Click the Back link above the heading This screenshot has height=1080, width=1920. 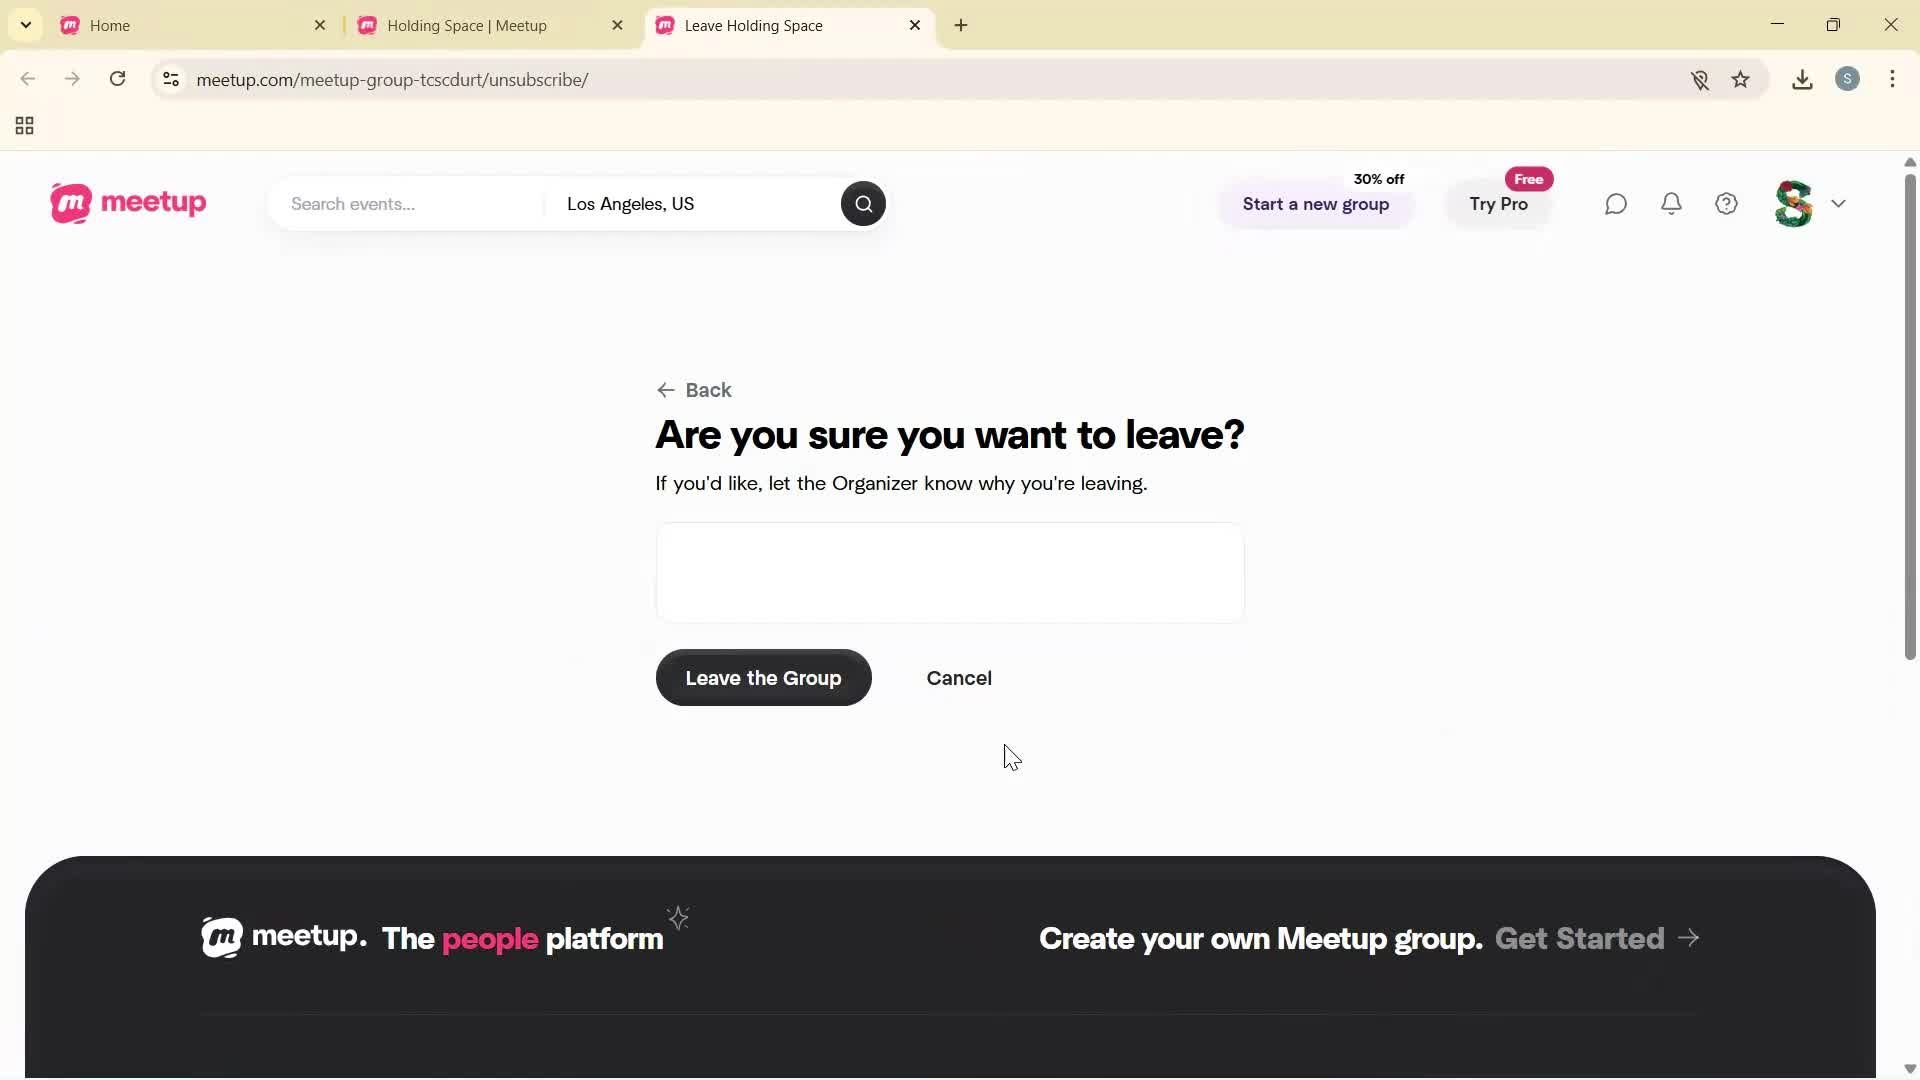693,390
